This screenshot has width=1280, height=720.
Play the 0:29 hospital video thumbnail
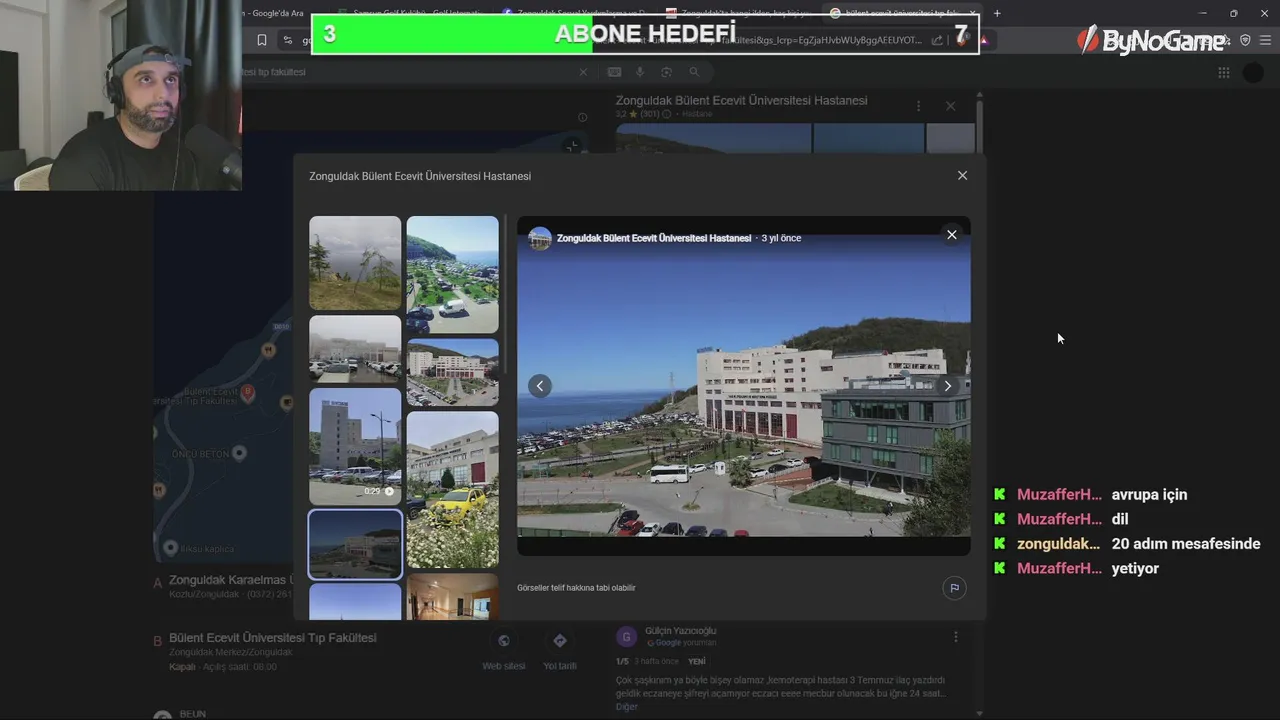(355, 446)
